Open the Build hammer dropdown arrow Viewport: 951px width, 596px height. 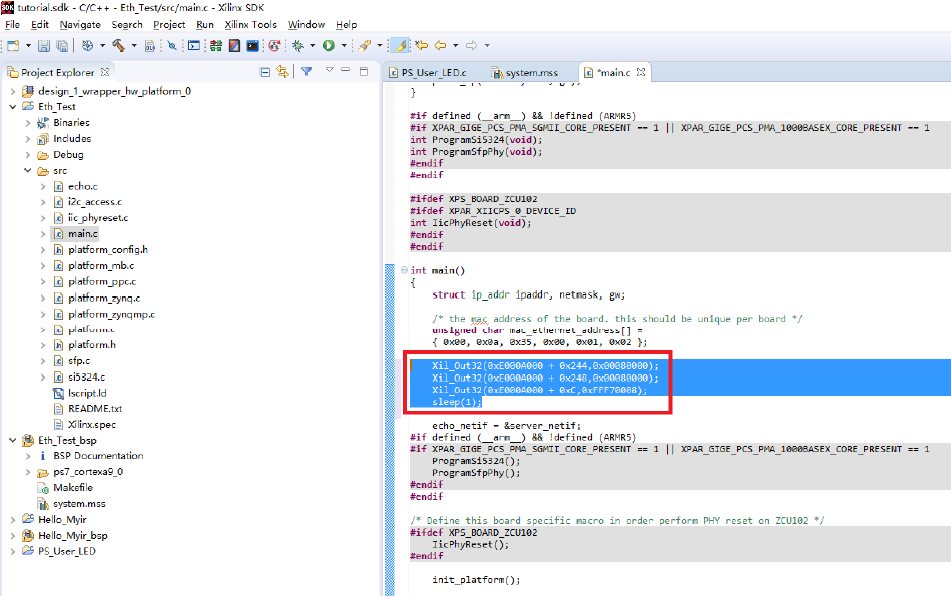pos(134,46)
